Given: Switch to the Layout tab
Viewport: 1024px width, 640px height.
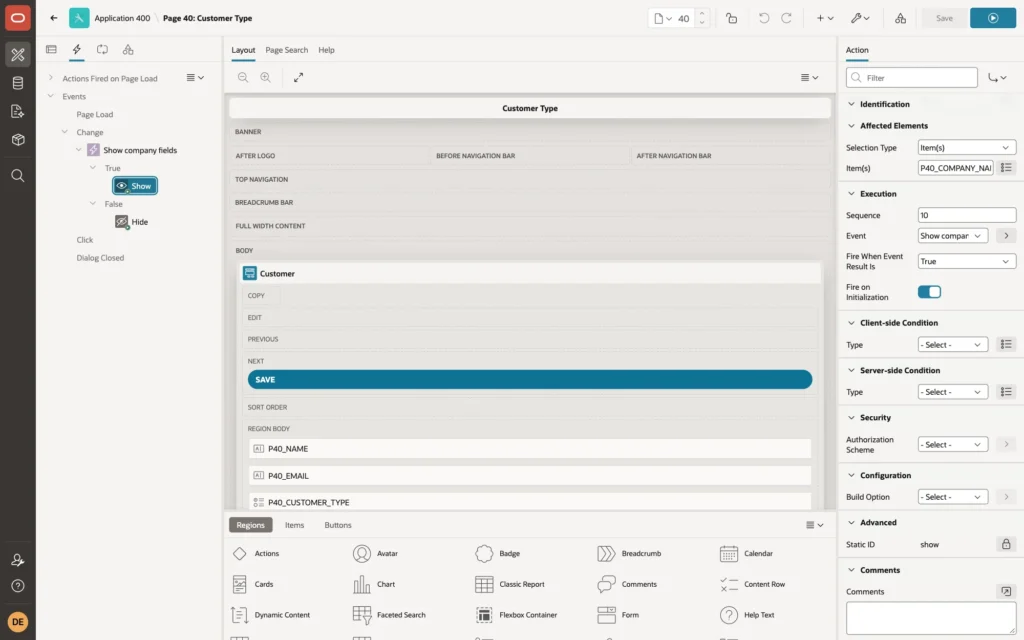Looking at the screenshot, I should click(x=243, y=50).
